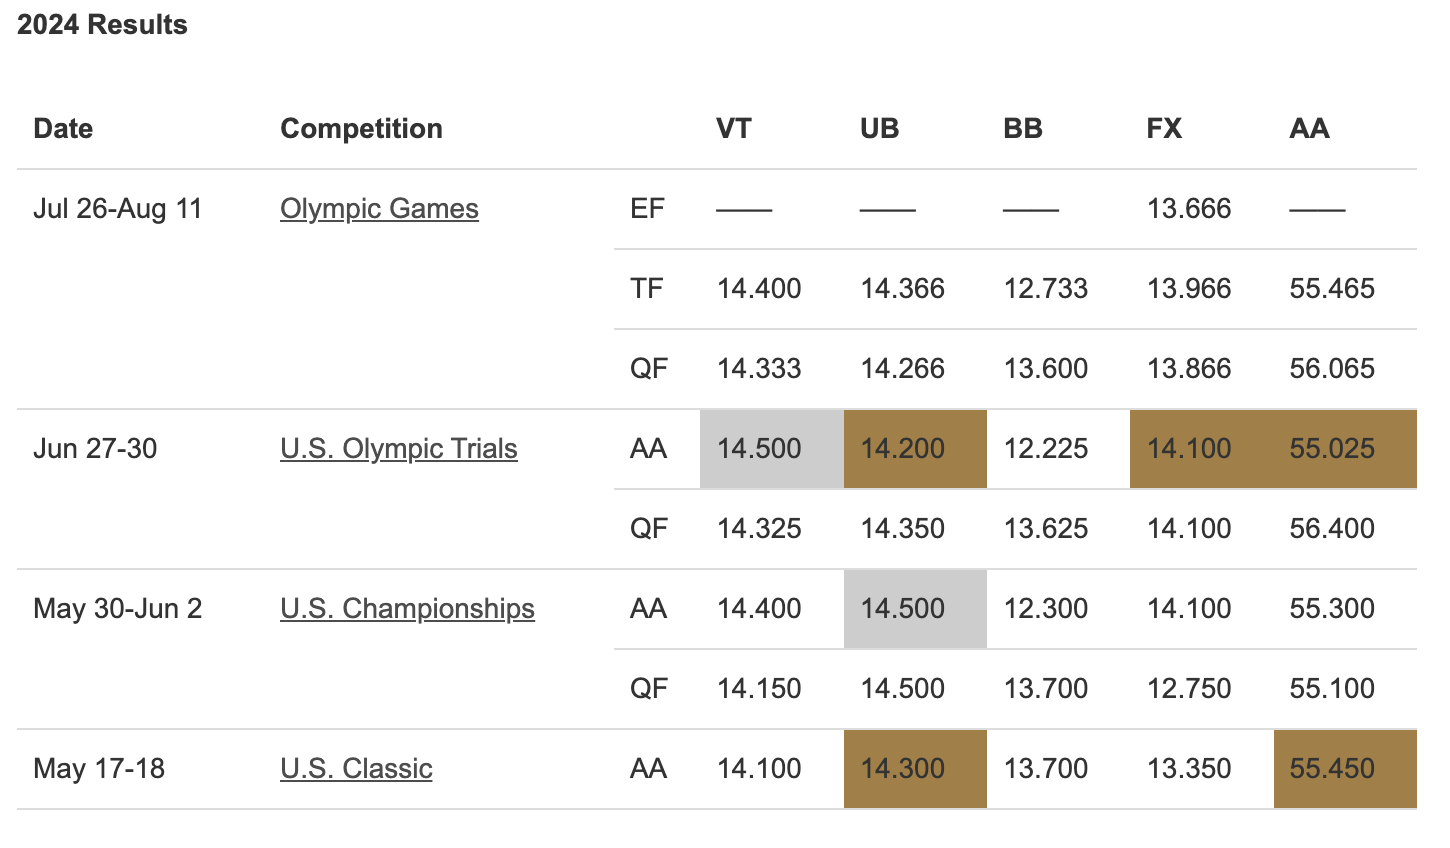This screenshot has height=848, width=1450.
Task: Click the Competition column header
Action: (x=361, y=129)
